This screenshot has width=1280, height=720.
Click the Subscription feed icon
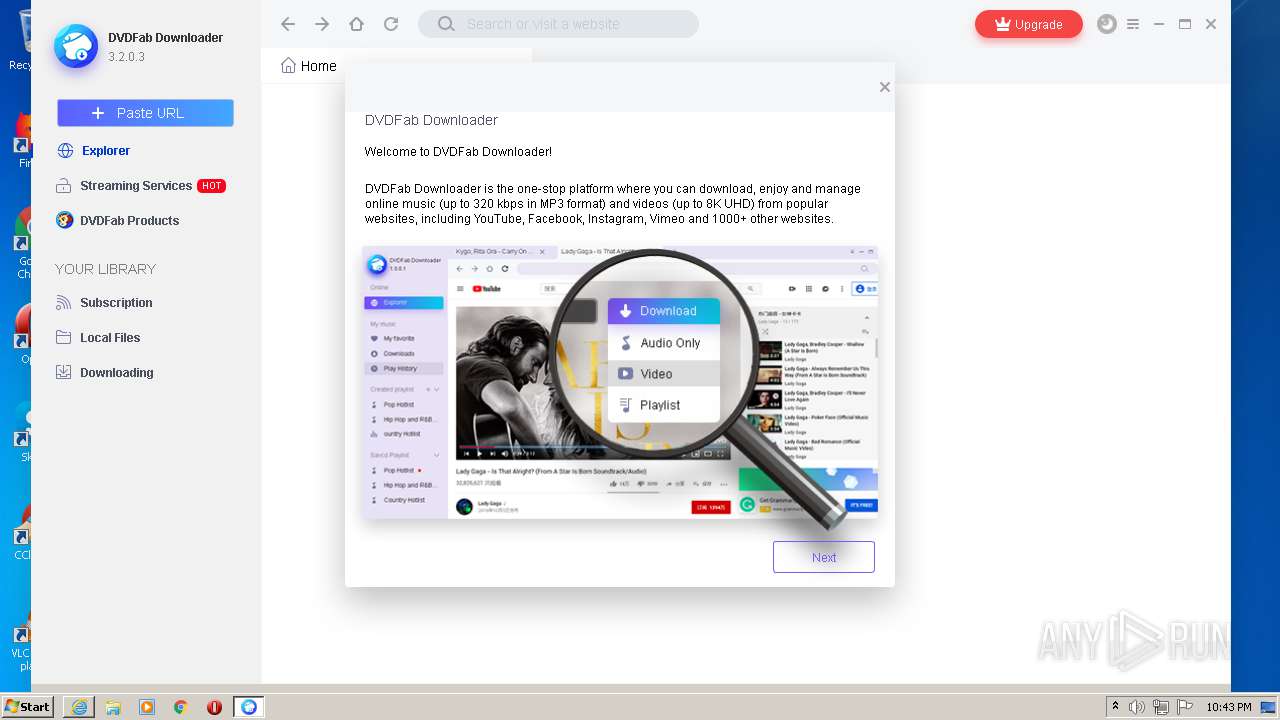(64, 303)
